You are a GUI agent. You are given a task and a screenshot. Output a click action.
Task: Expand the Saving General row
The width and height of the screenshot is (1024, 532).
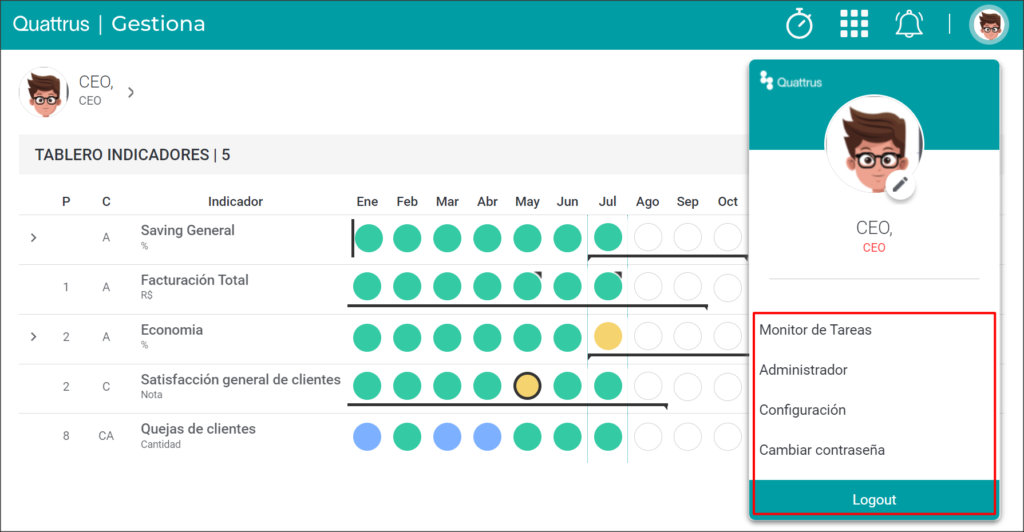point(33,238)
